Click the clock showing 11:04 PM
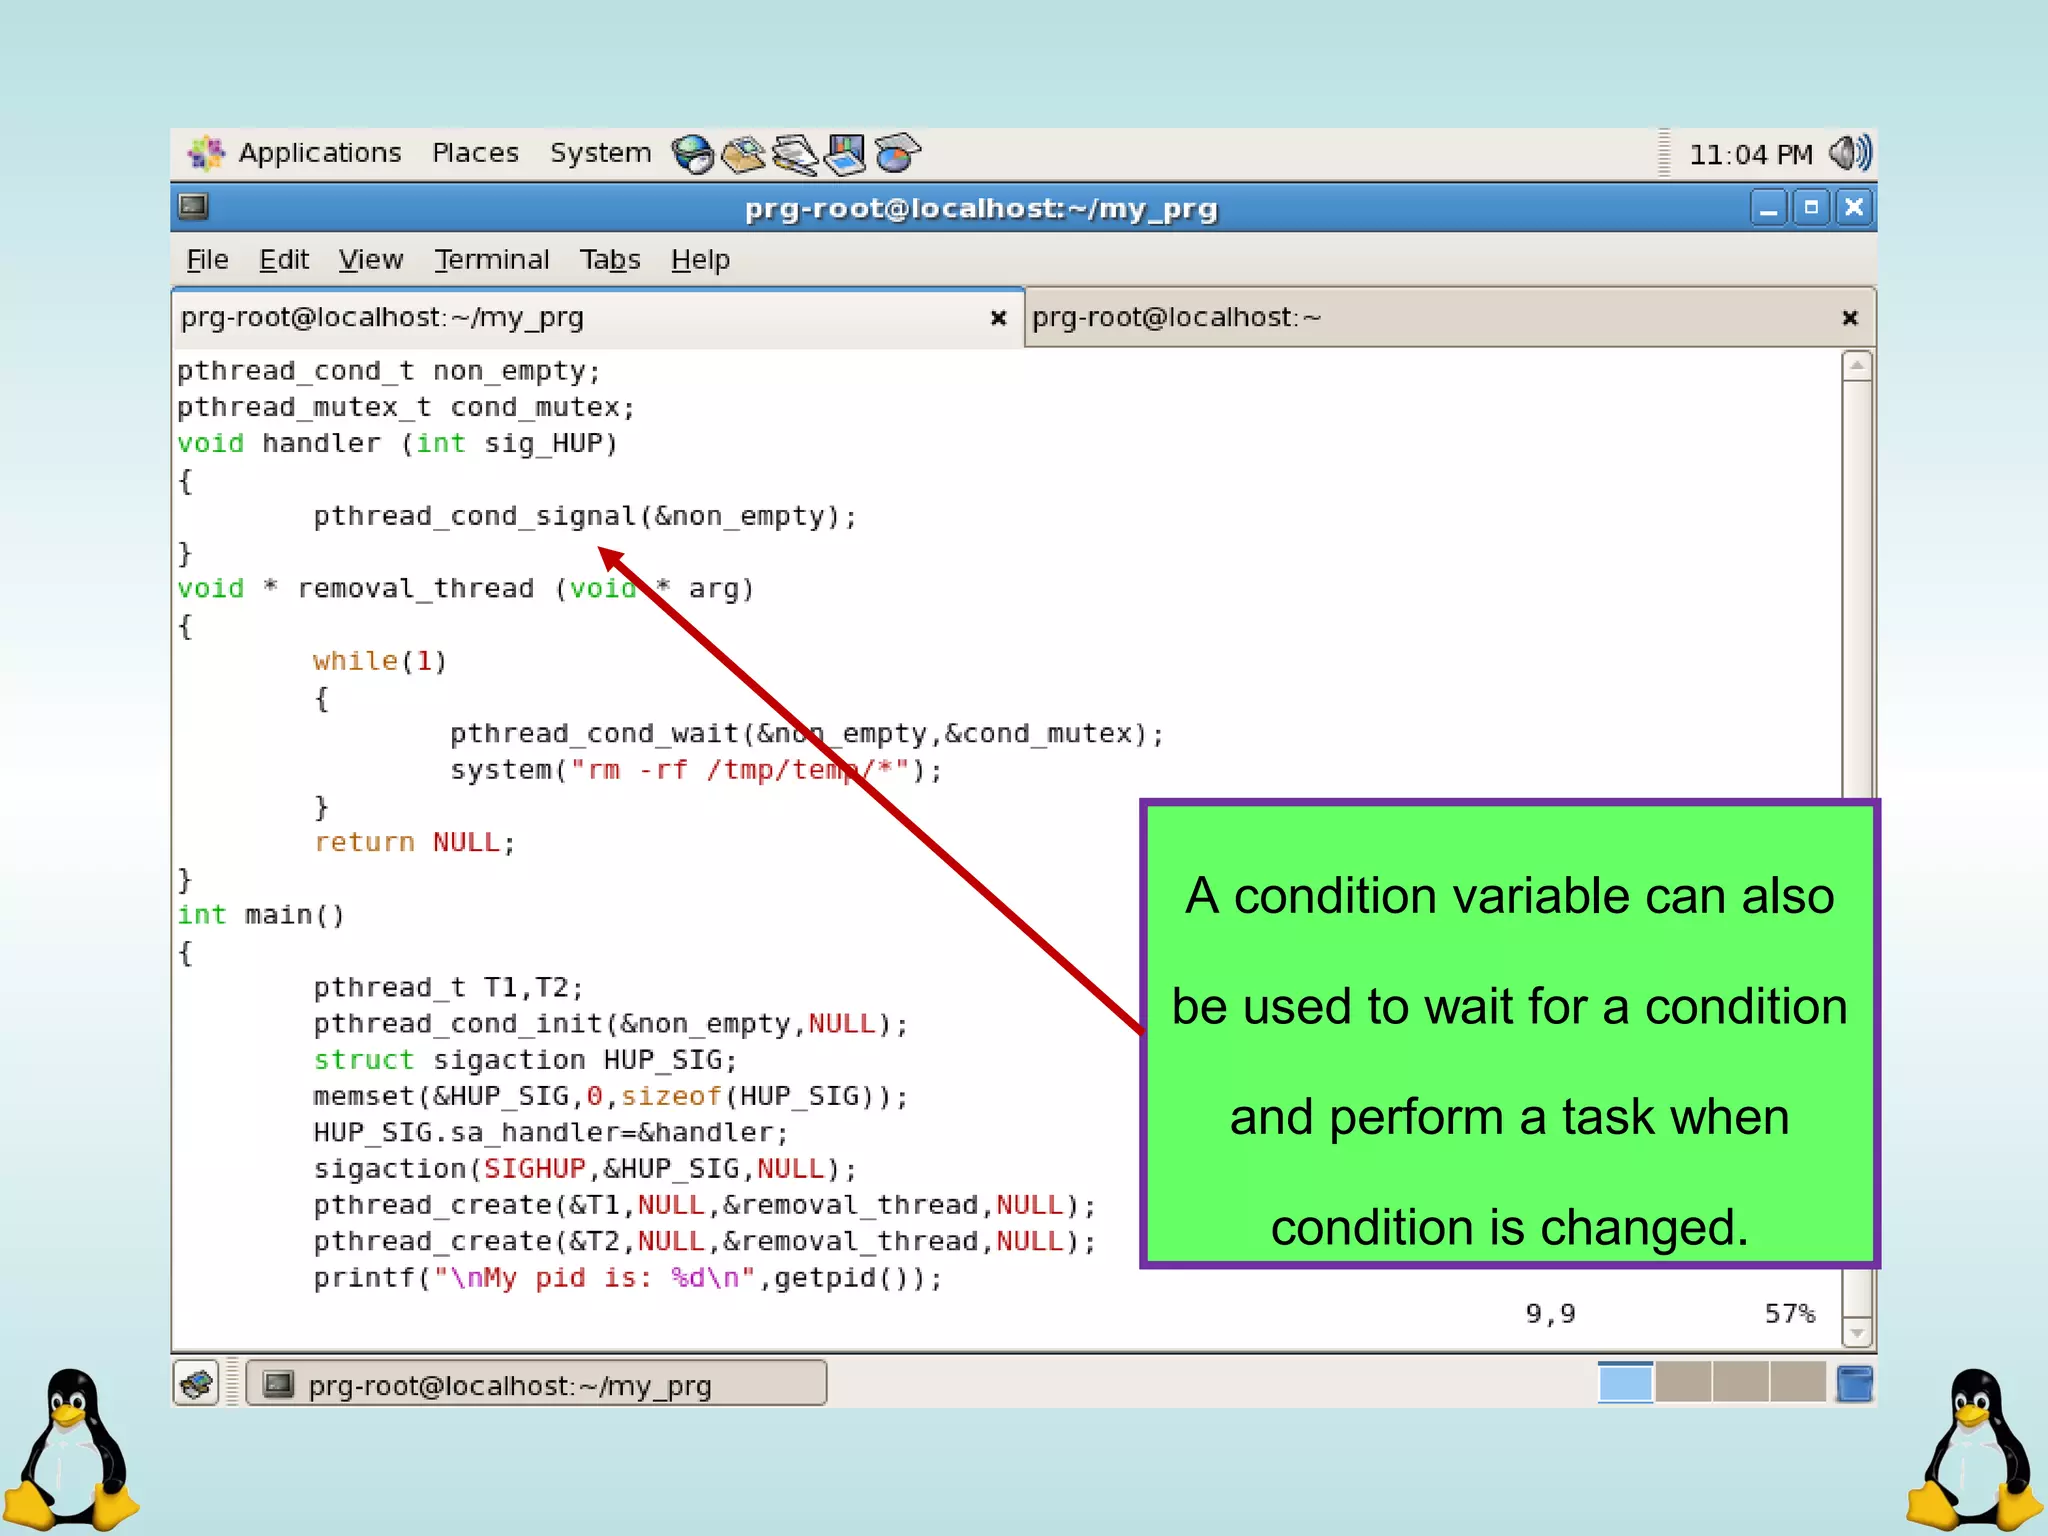The width and height of the screenshot is (2048, 1536). click(x=1750, y=155)
